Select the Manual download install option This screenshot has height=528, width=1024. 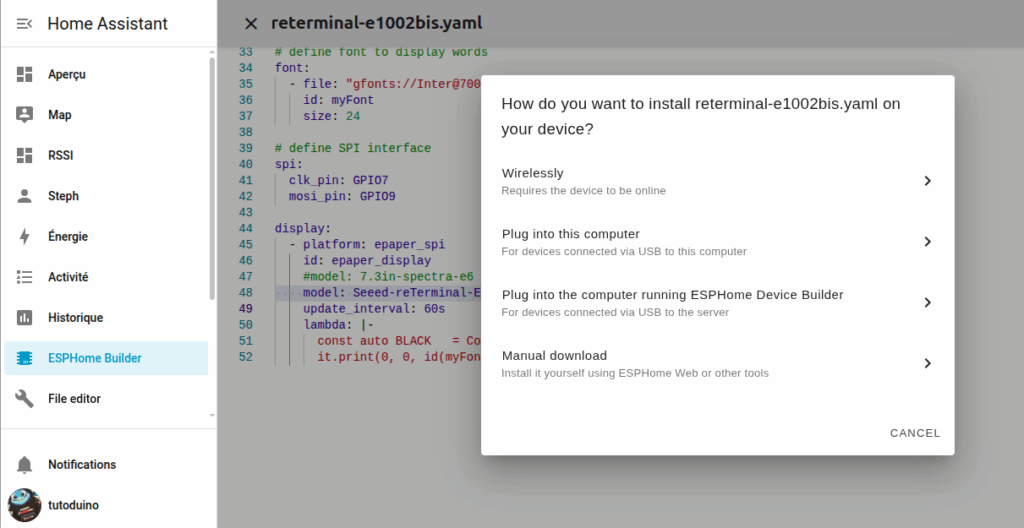click(634, 364)
